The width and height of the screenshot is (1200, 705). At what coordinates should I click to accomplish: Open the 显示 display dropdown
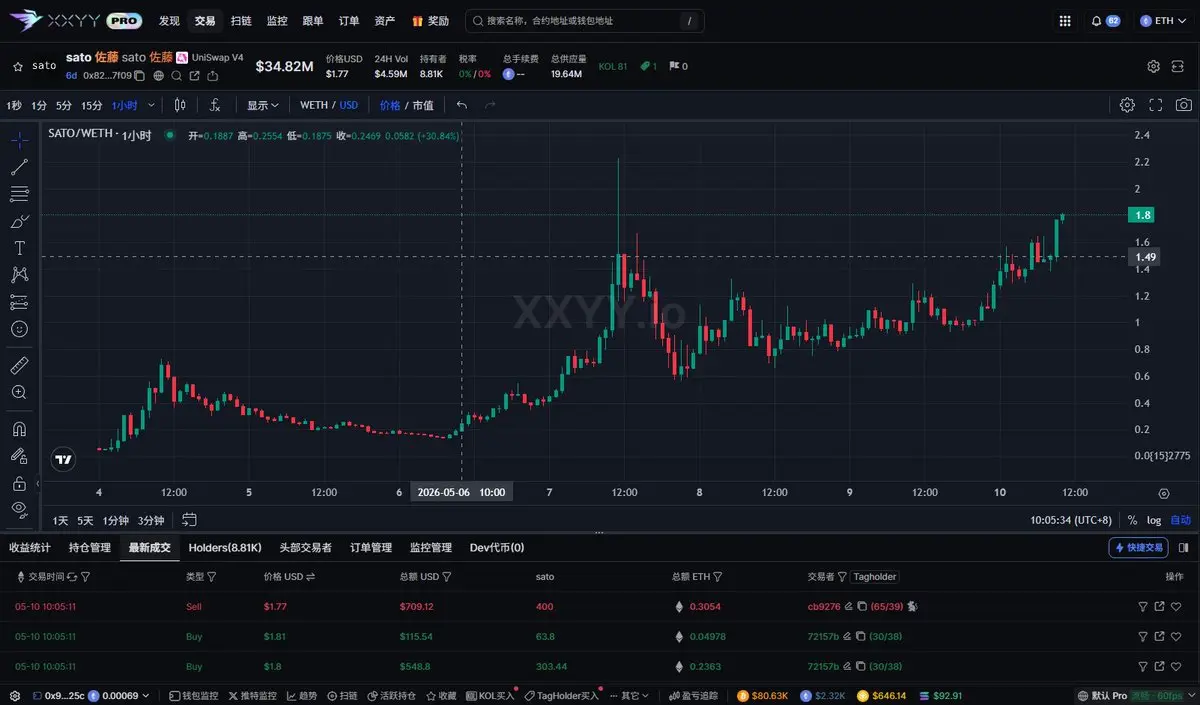click(x=263, y=105)
